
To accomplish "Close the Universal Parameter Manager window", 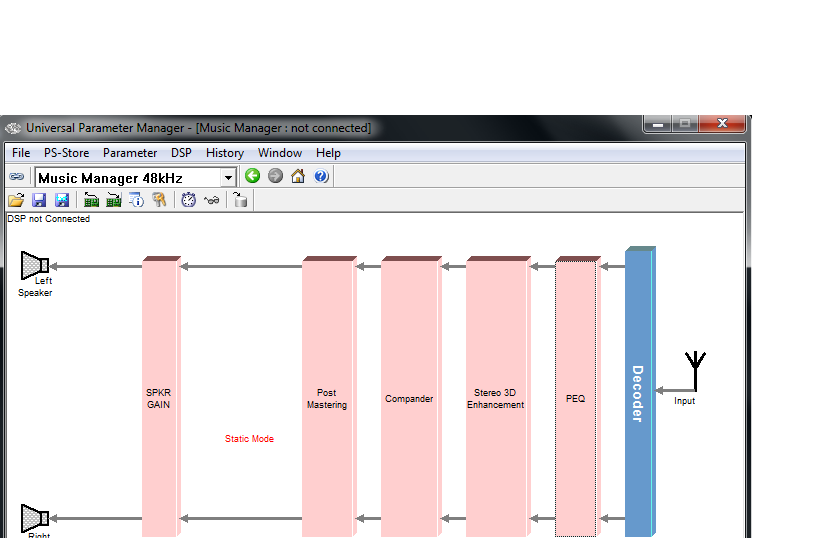I will [722, 124].
